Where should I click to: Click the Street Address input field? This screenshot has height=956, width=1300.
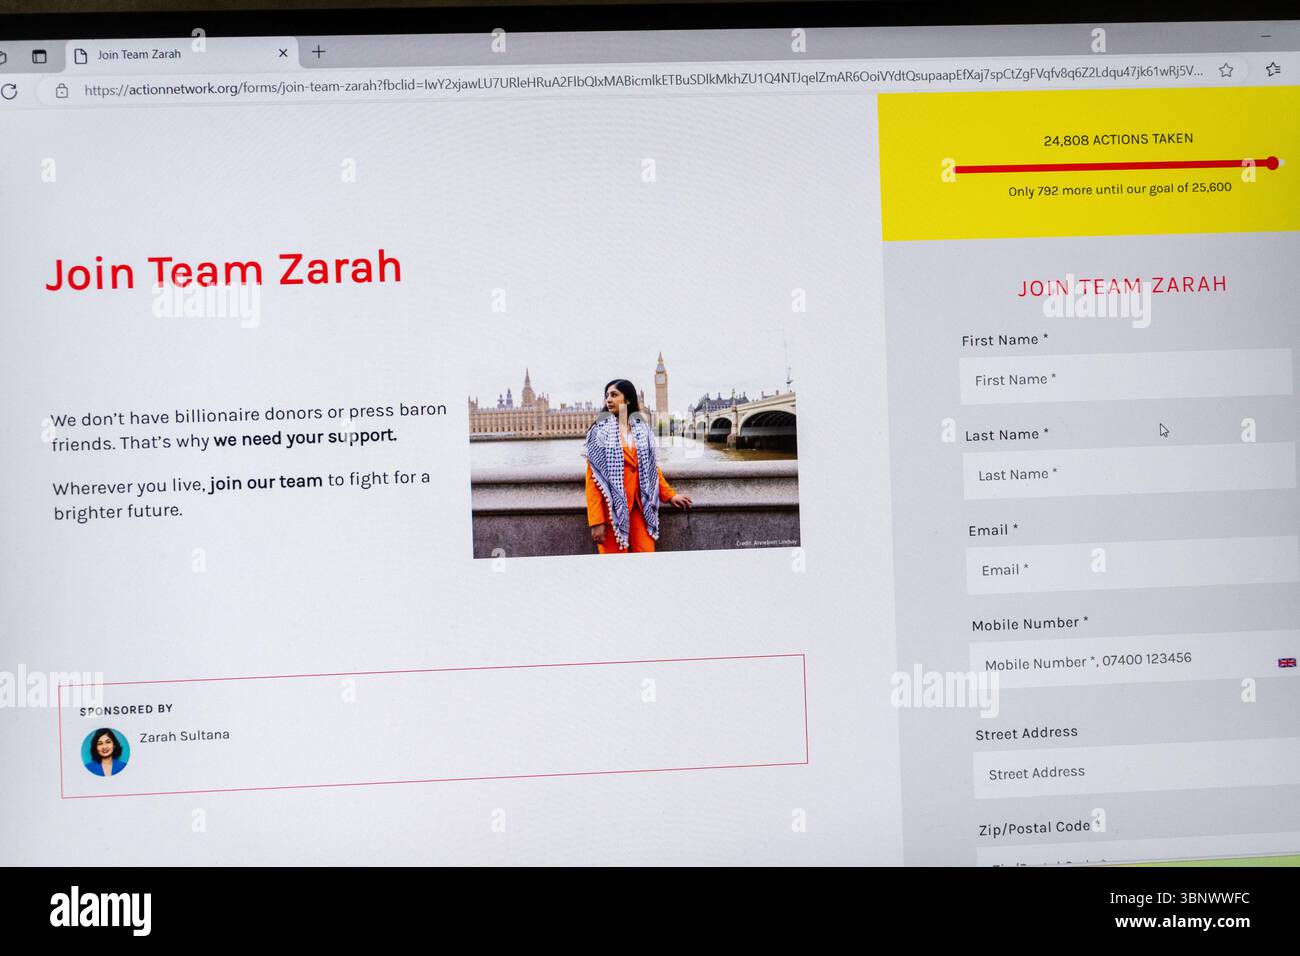pos(1137,770)
